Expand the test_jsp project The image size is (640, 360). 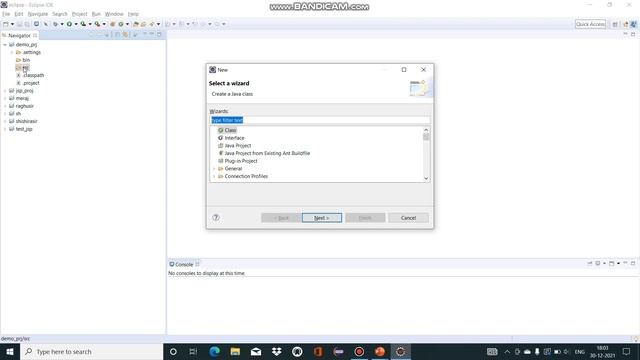pyautogui.click(x=5, y=129)
